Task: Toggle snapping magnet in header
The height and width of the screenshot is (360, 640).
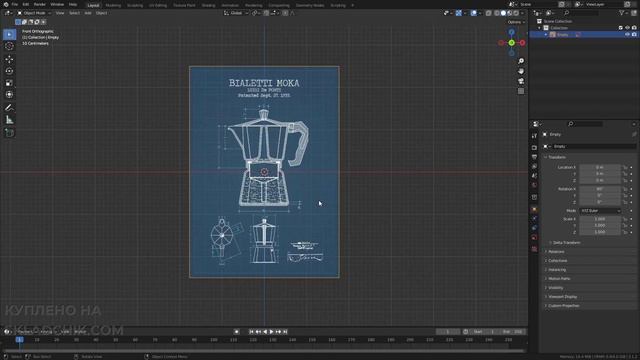Action: click(266, 13)
